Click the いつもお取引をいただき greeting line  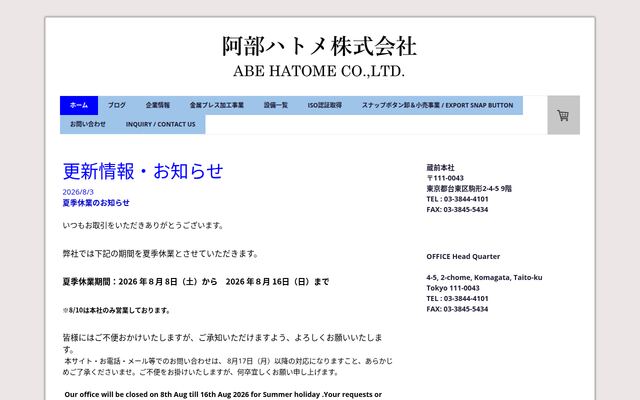(143, 225)
